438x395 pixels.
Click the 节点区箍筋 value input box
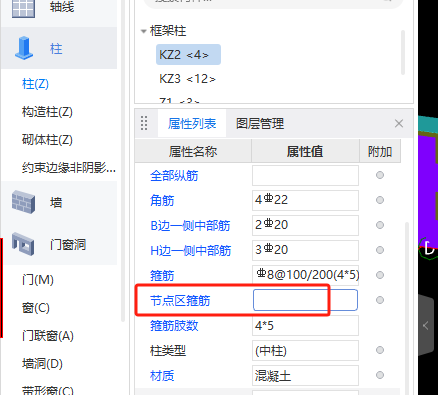(305, 300)
